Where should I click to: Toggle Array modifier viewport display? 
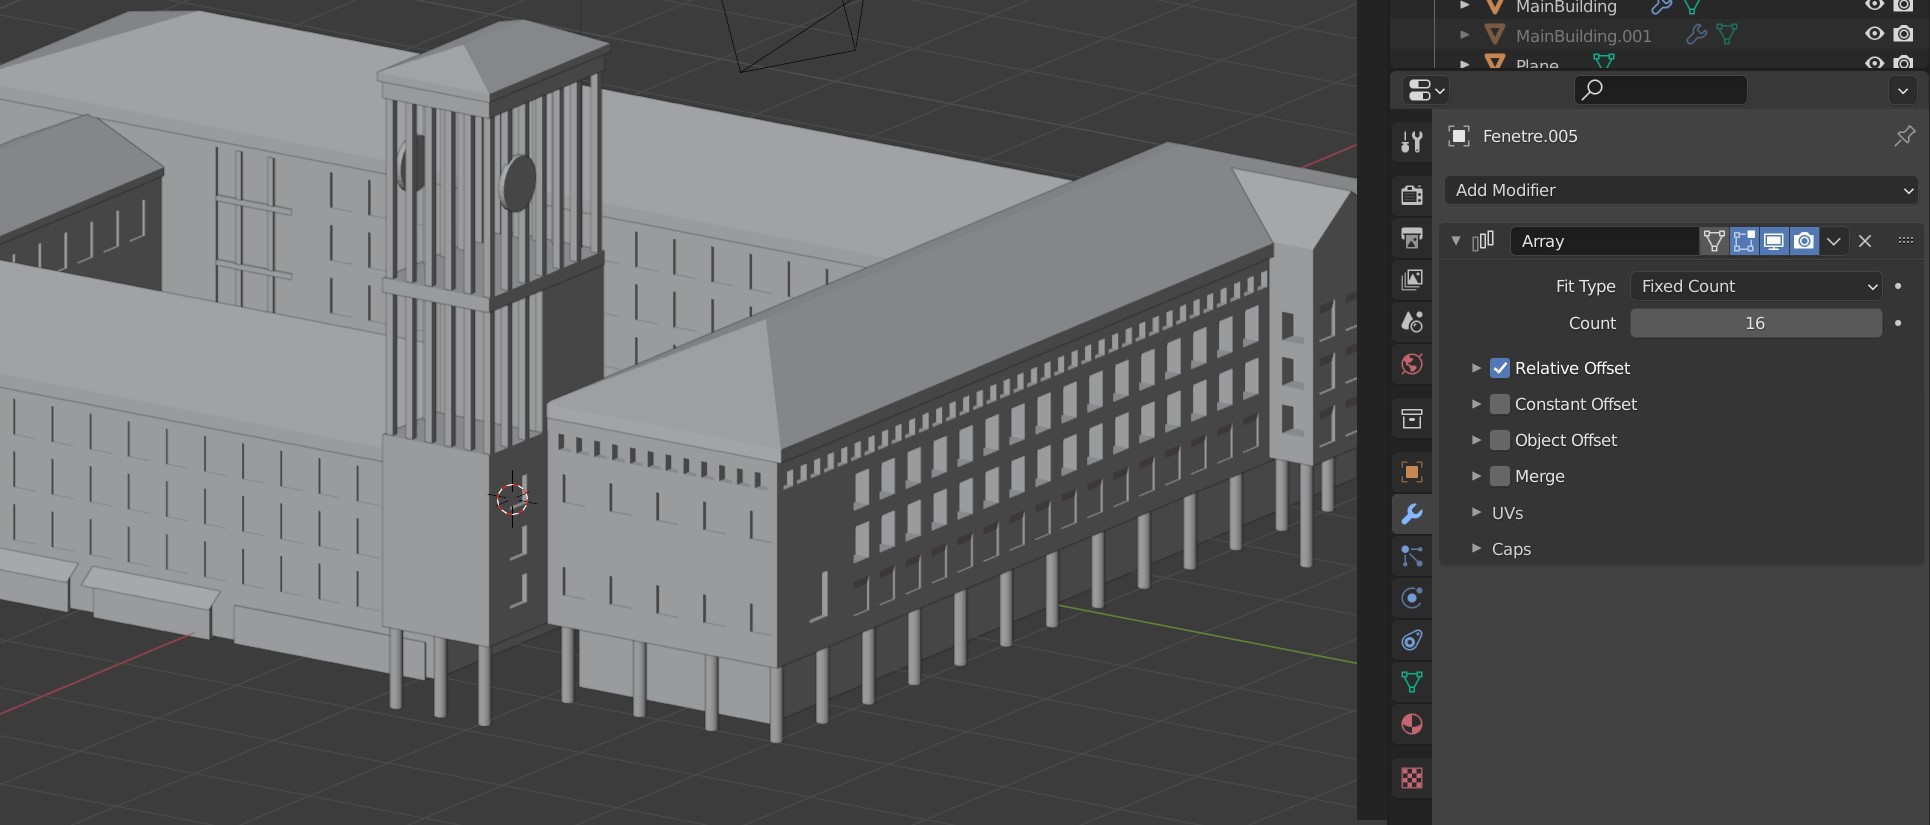pyautogui.click(x=1774, y=241)
